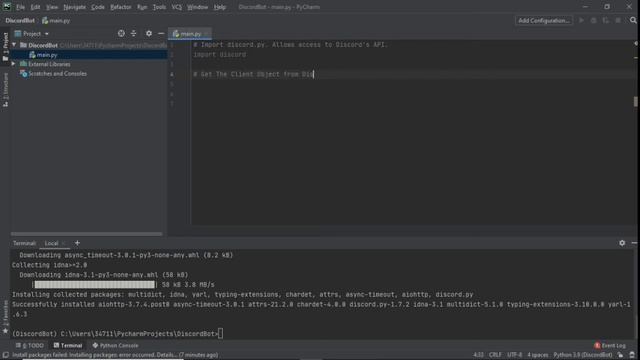
Task: Open the Event Log
Action: [610, 346]
